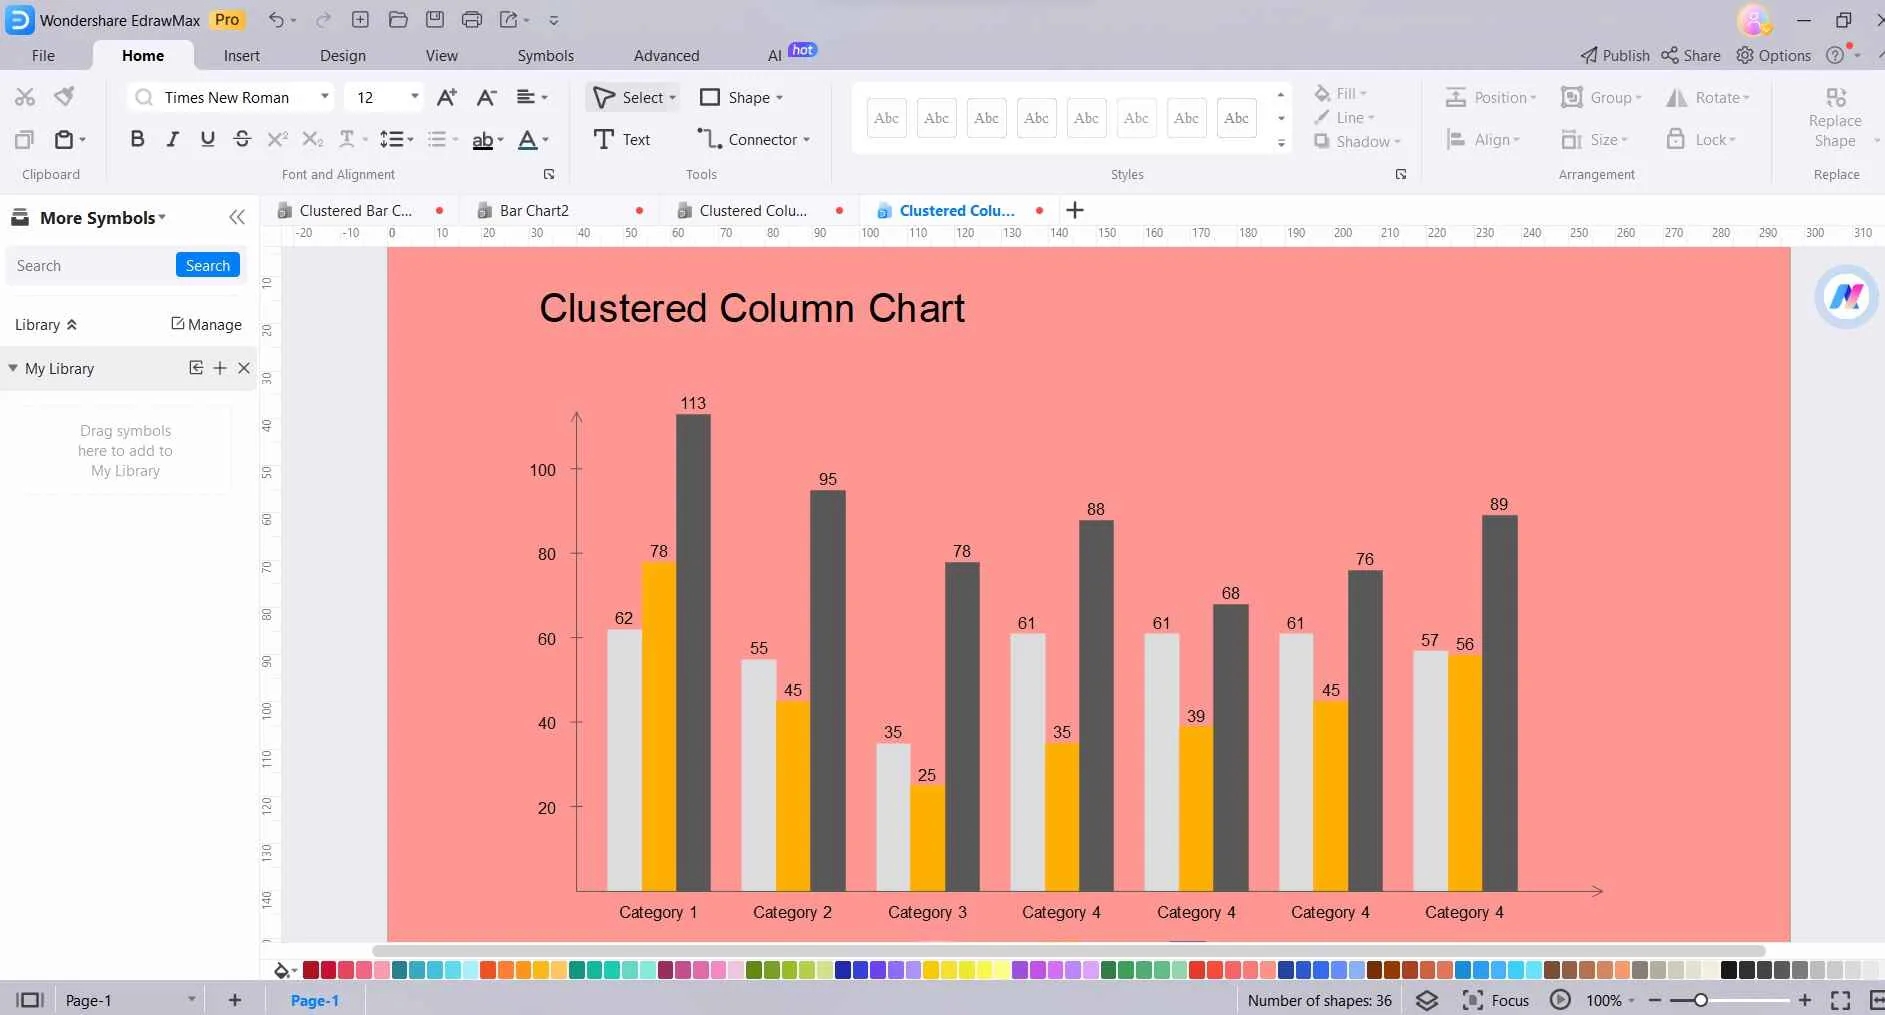Screen dimensions: 1885x1015
Task: Switch to the Design ribbon tab
Action: click(x=343, y=55)
